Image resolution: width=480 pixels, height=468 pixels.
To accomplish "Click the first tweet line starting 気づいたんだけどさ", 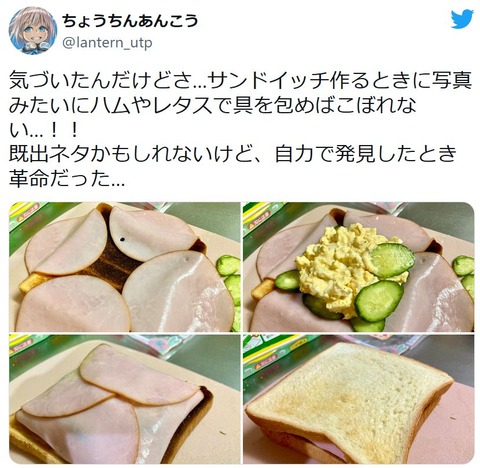I will click(240, 81).
